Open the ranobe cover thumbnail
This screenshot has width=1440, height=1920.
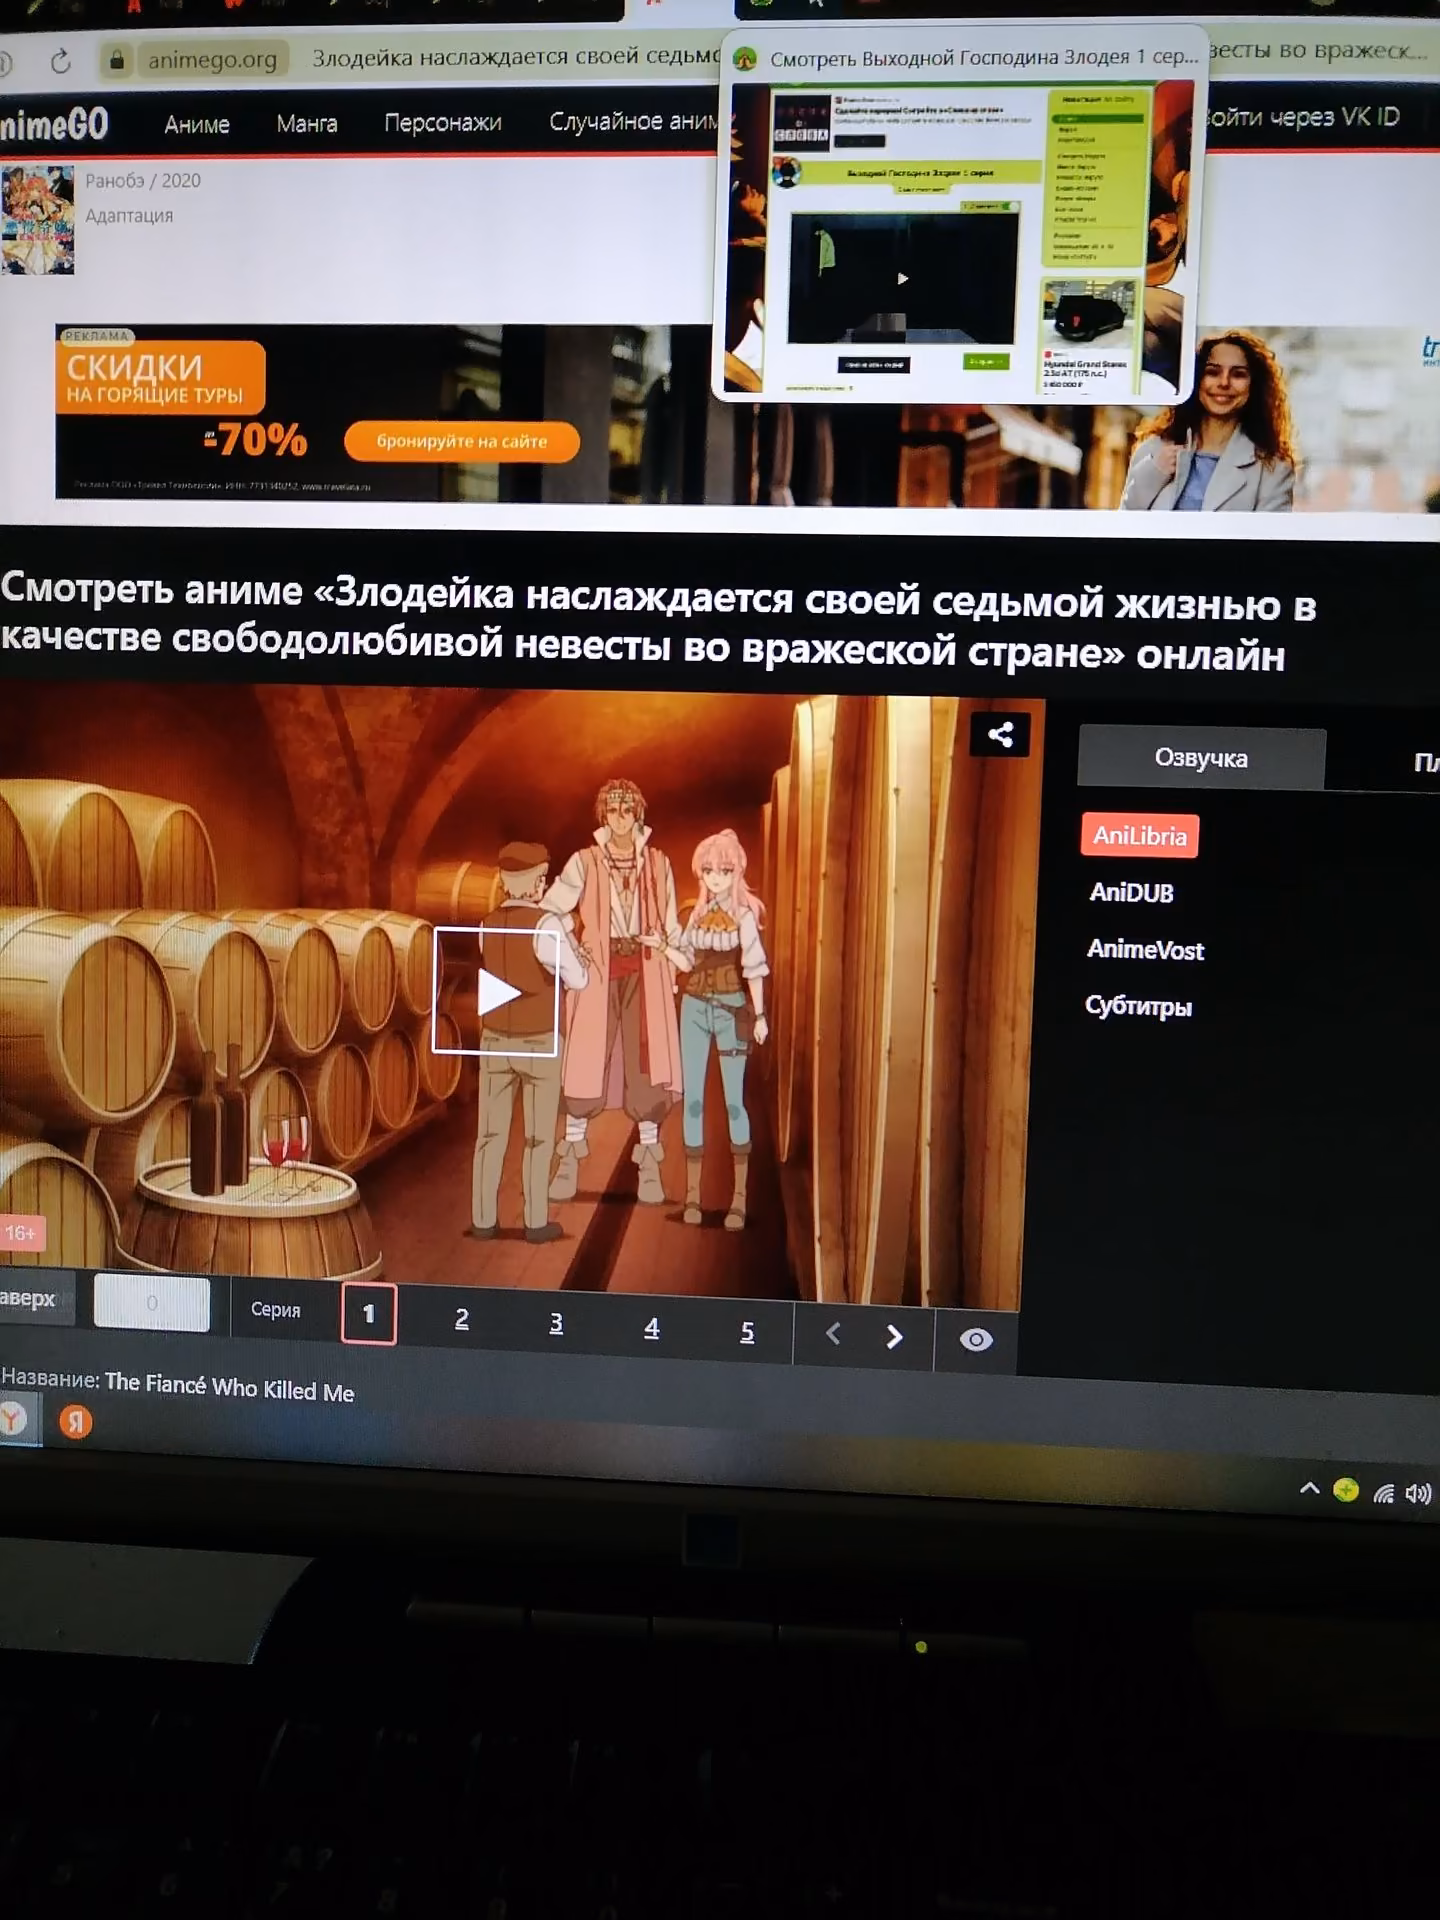[37, 220]
